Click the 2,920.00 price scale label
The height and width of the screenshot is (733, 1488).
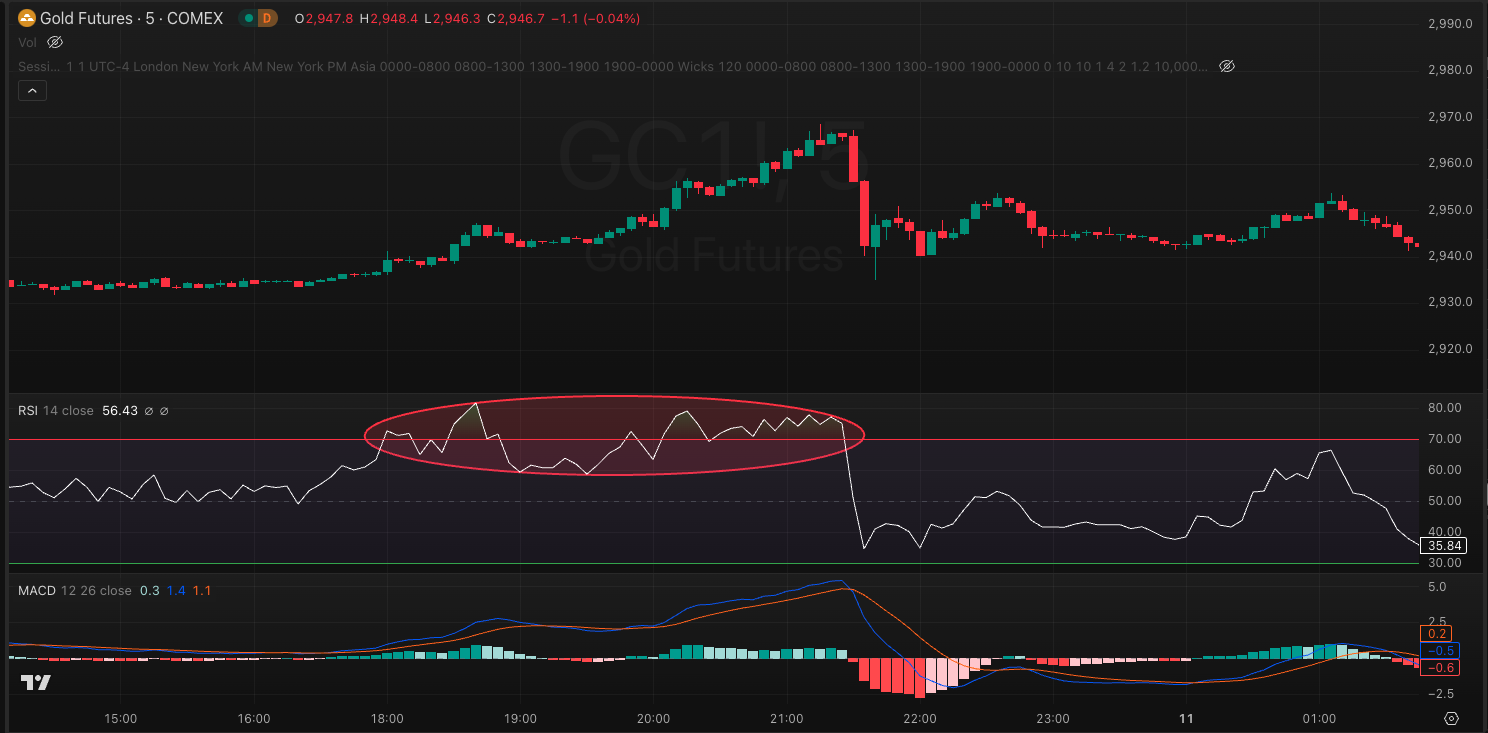click(1451, 349)
